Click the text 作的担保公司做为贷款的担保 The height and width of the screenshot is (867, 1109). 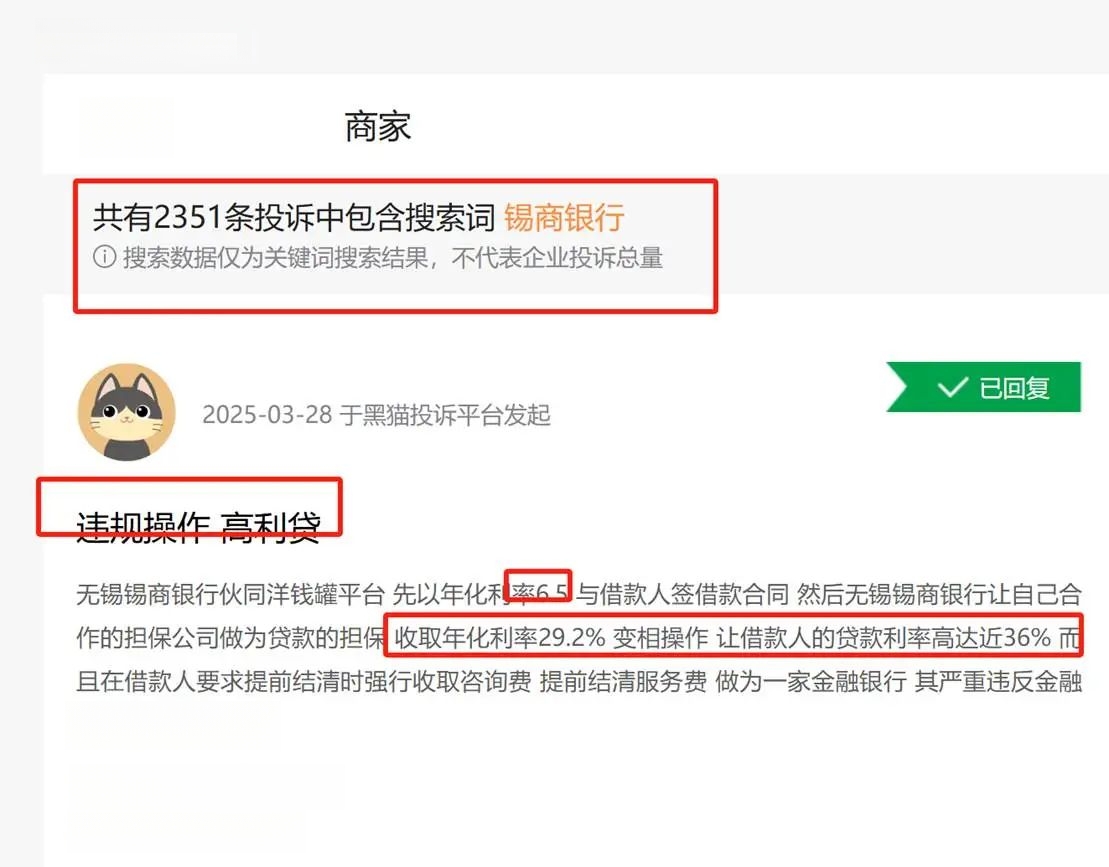coord(231,638)
